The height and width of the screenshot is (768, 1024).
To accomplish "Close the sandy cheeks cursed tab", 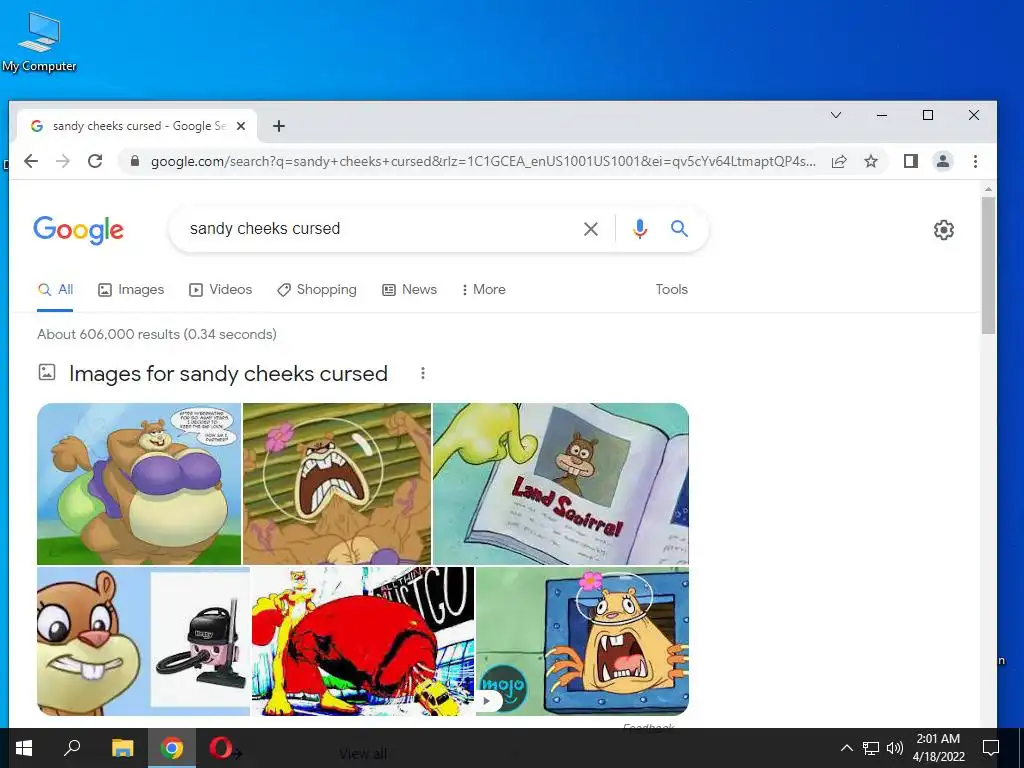I will [x=241, y=126].
